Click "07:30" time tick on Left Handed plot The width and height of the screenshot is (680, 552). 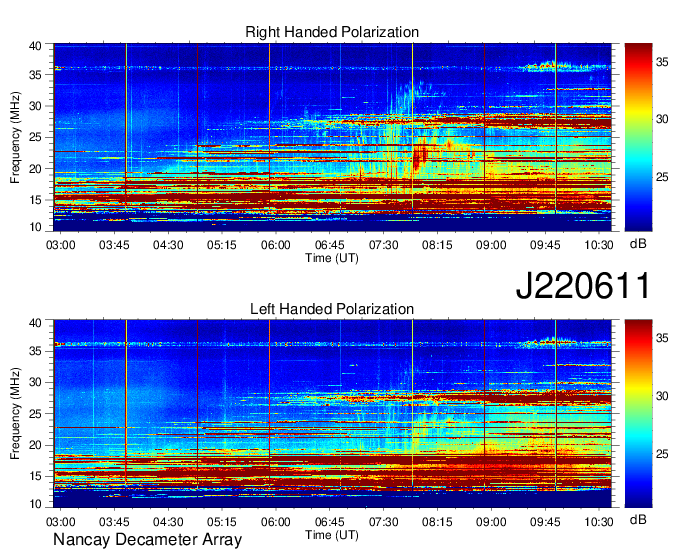click(383, 522)
